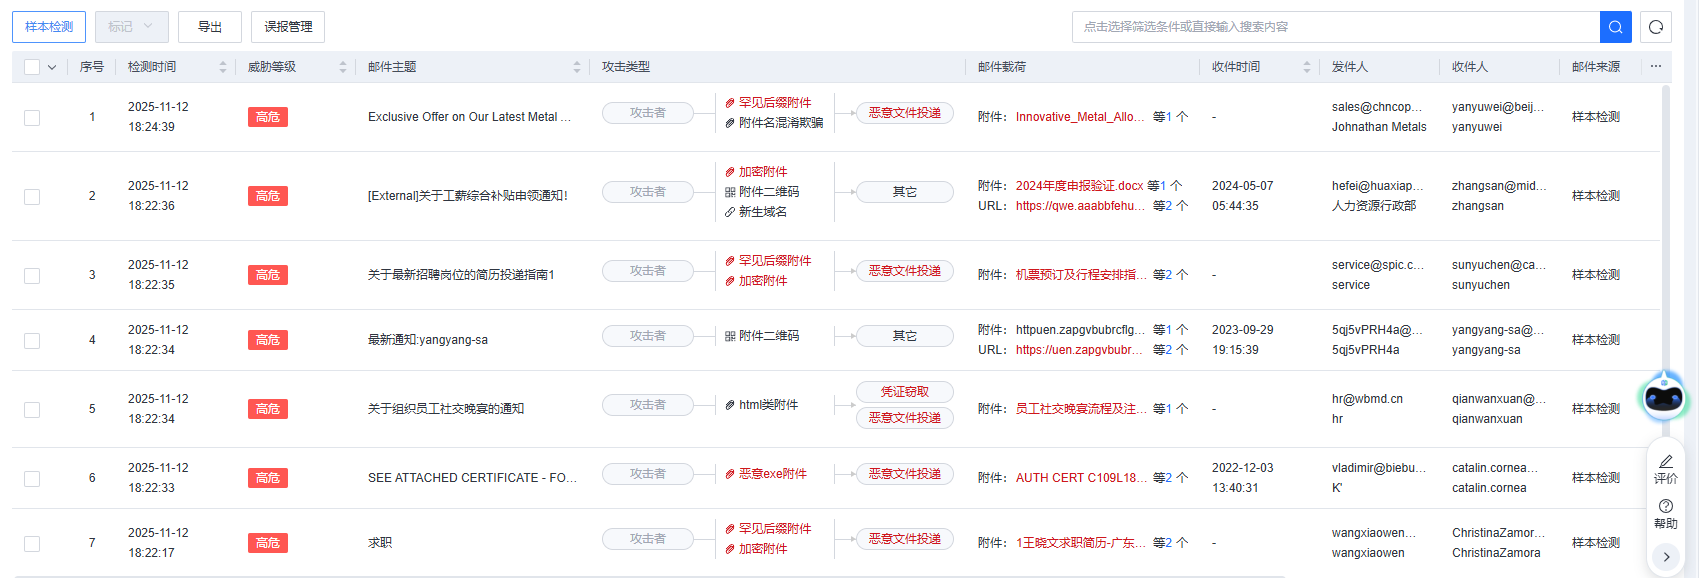
Task: Click into the filter search input field
Action: tap(1335, 27)
